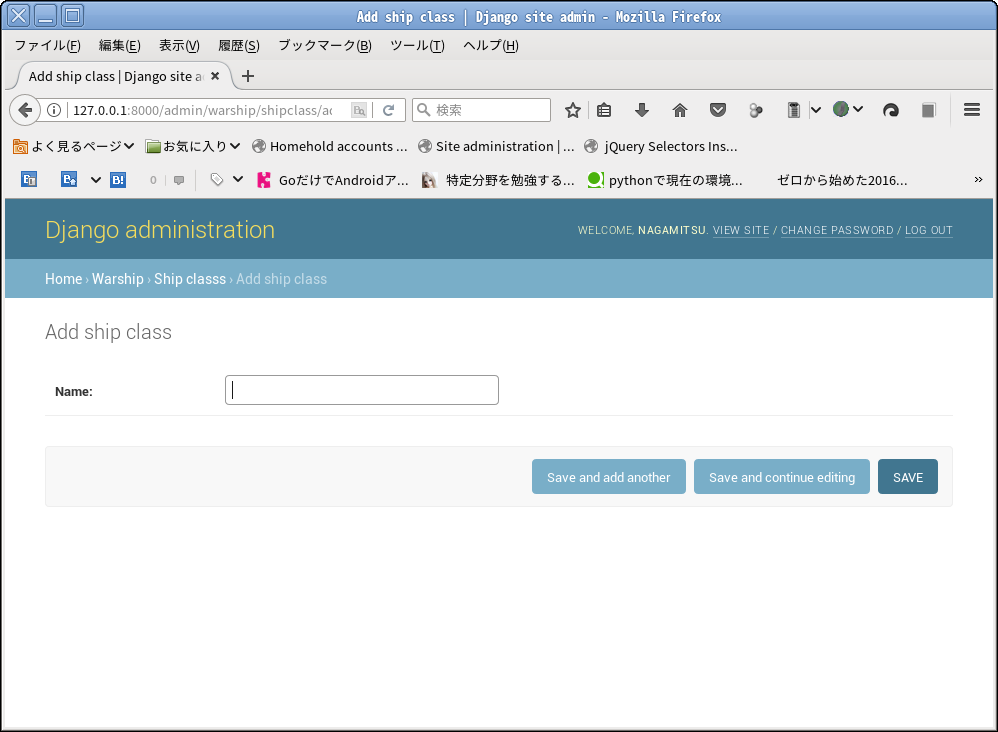Bookmark this page with the star icon
Screen dimensions: 998x732
[573, 110]
